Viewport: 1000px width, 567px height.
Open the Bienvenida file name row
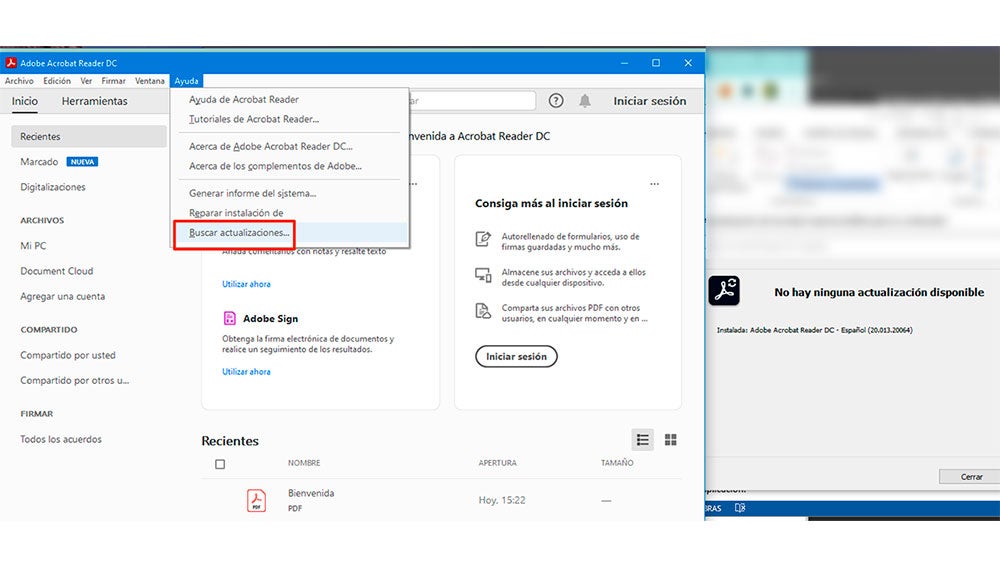[311, 494]
